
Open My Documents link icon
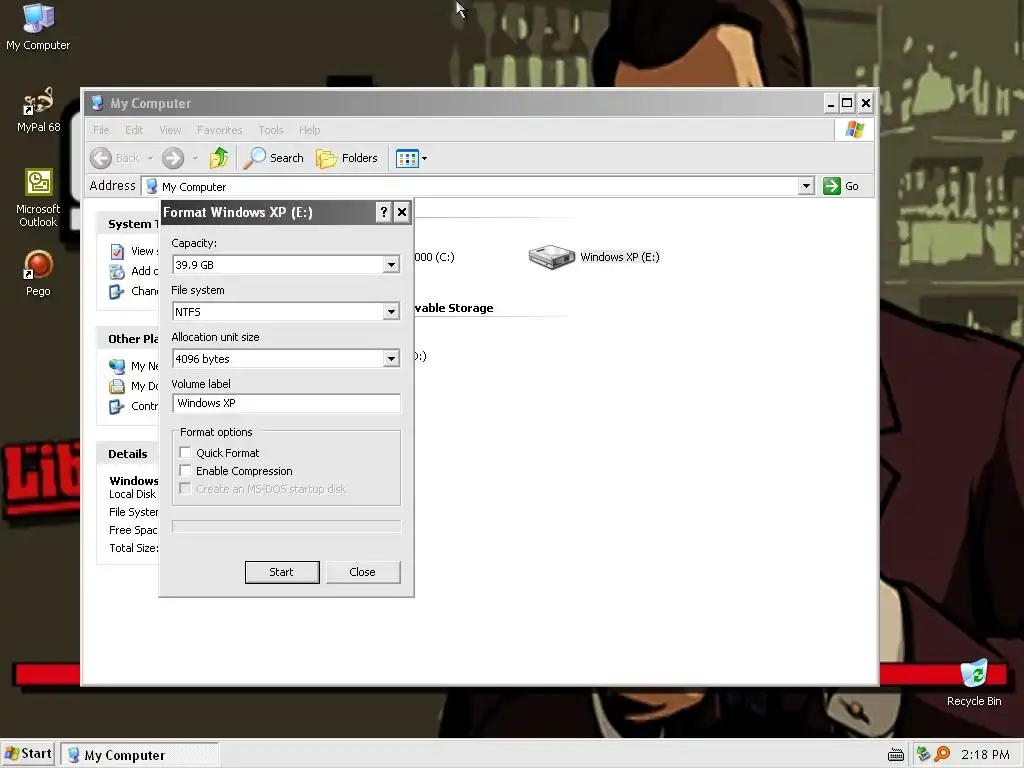[117, 387]
